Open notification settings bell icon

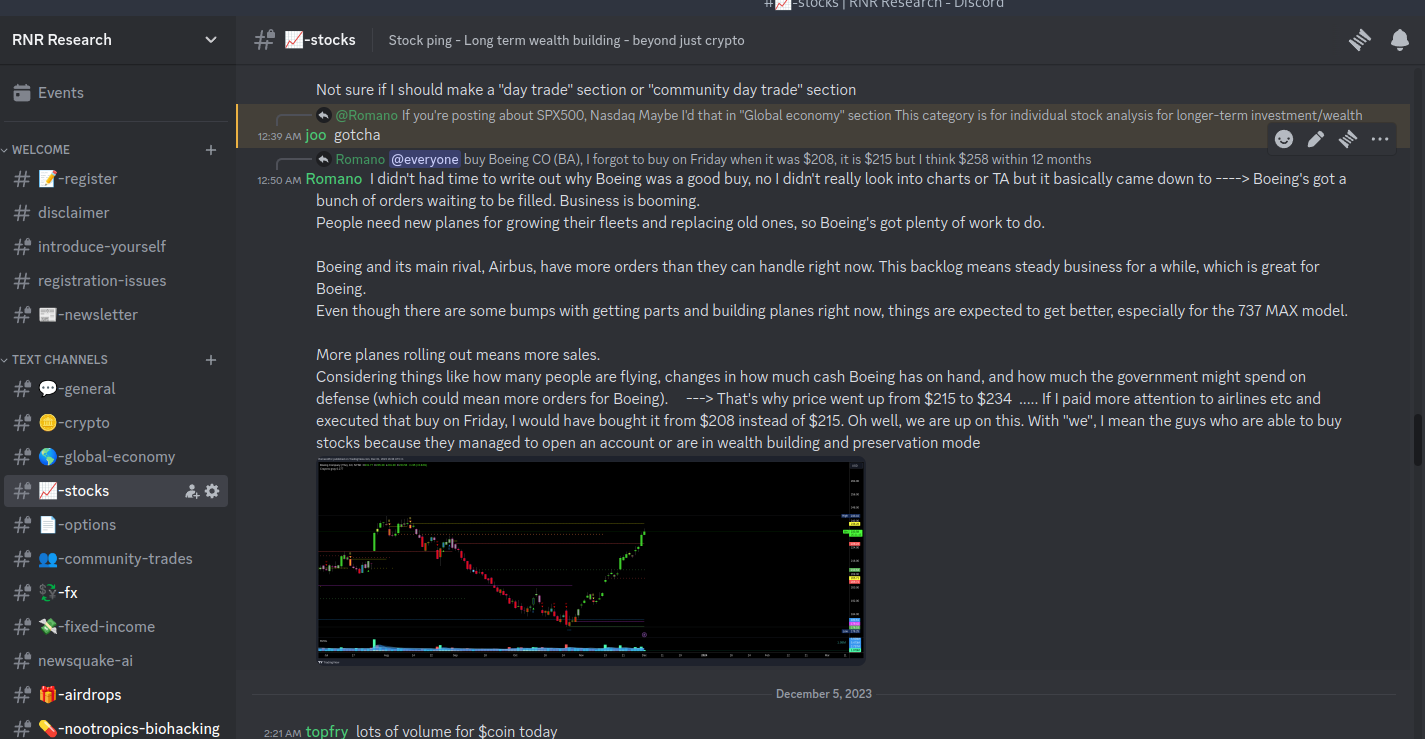pos(1400,40)
